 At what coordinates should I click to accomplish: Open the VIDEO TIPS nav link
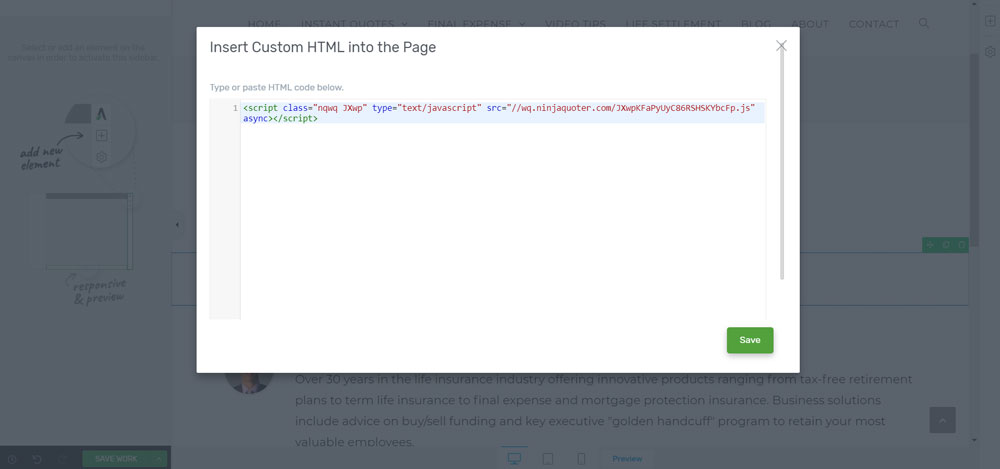click(x=575, y=24)
